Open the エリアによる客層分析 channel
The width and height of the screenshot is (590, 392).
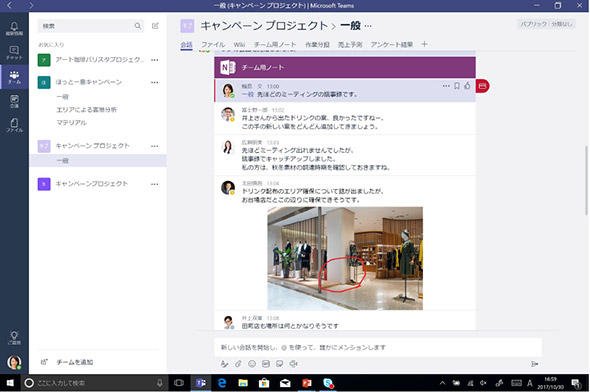pyautogui.click(x=87, y=109)
